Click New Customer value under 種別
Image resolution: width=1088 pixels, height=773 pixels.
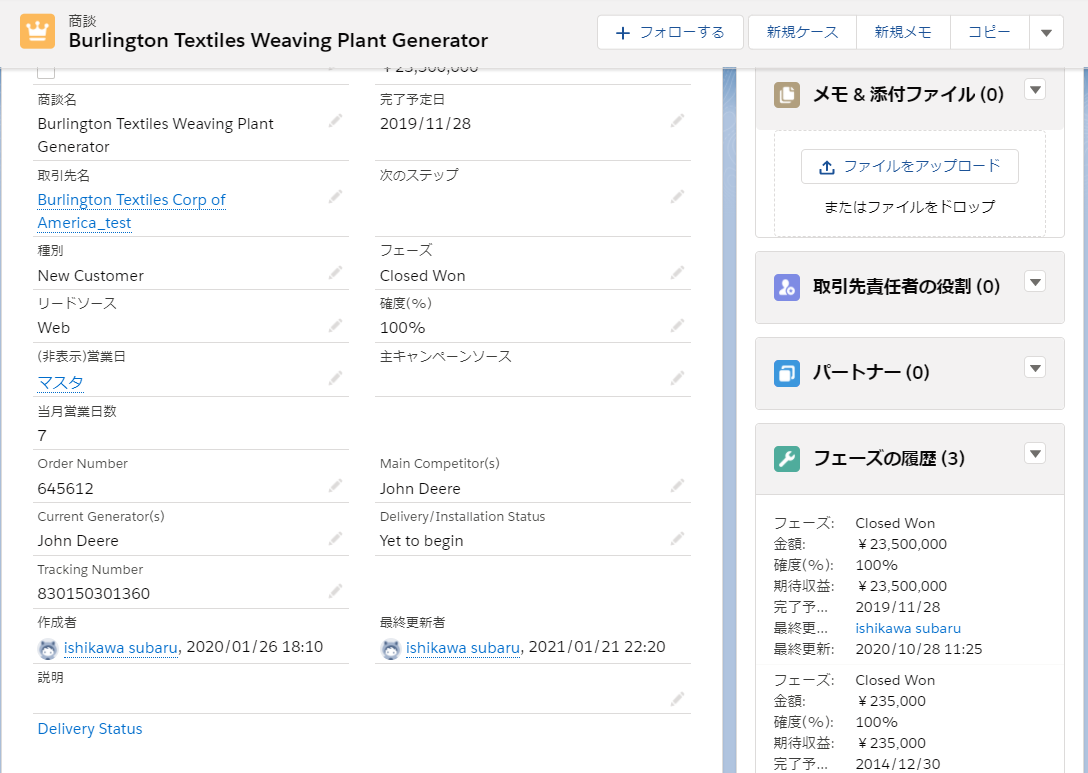tap(91, 275)
